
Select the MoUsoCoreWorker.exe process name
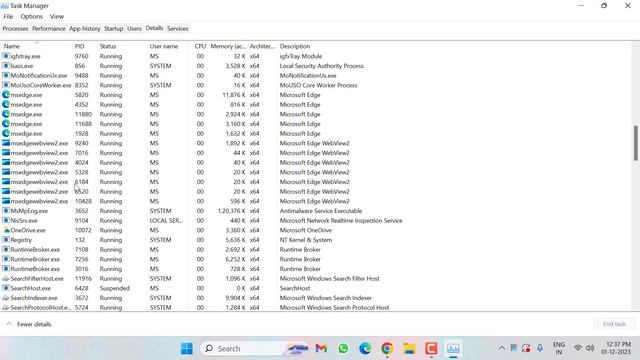[x=41, y=85]
